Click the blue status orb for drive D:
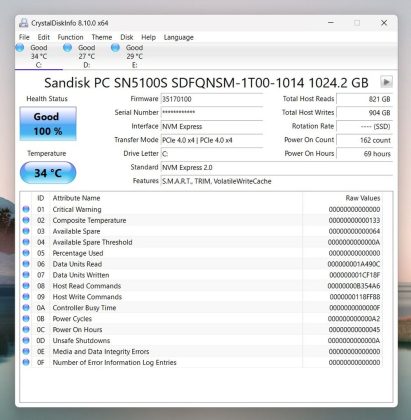The width and height of the screenshot is (411, 420). (68, 48)
